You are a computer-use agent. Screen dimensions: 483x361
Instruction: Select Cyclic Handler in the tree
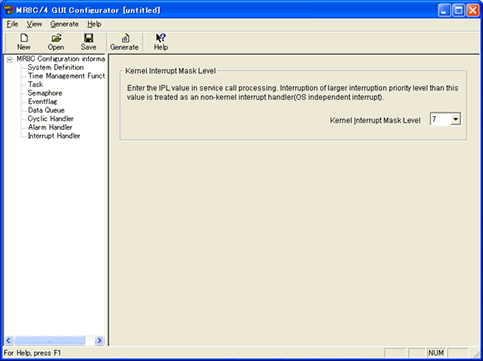pos(51,119)
